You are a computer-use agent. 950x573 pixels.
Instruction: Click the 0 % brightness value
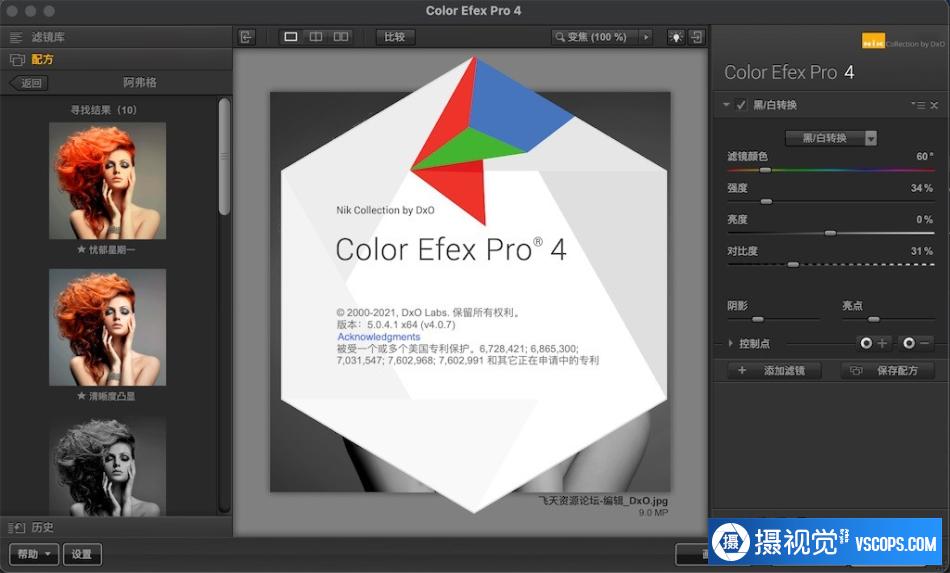pos(924,219)
